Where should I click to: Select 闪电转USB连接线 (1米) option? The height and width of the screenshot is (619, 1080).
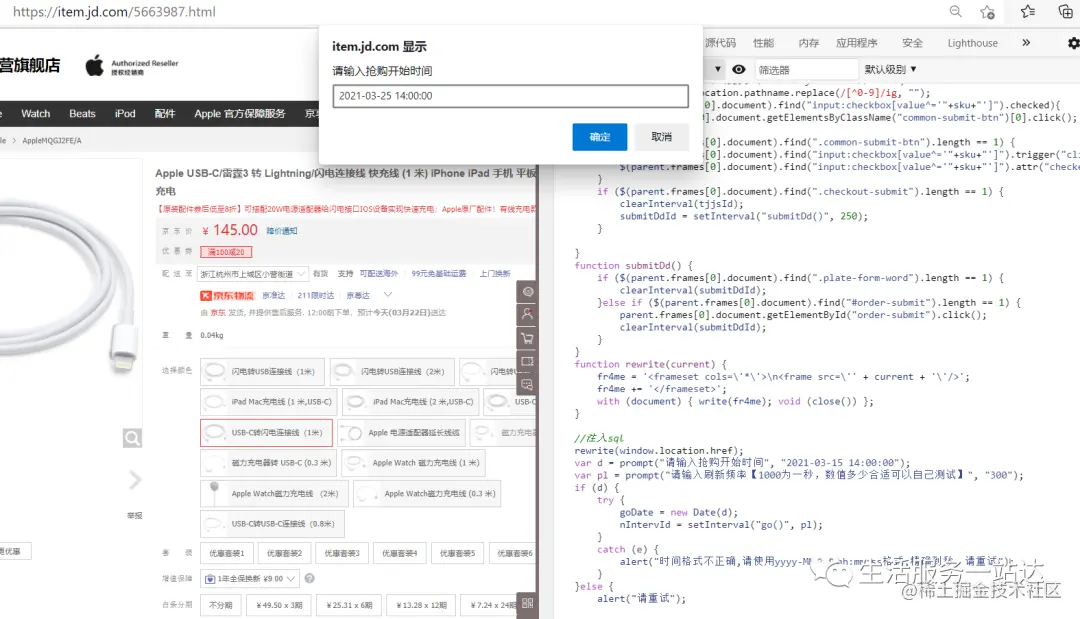pyautogui.click(x=262, y=372)
